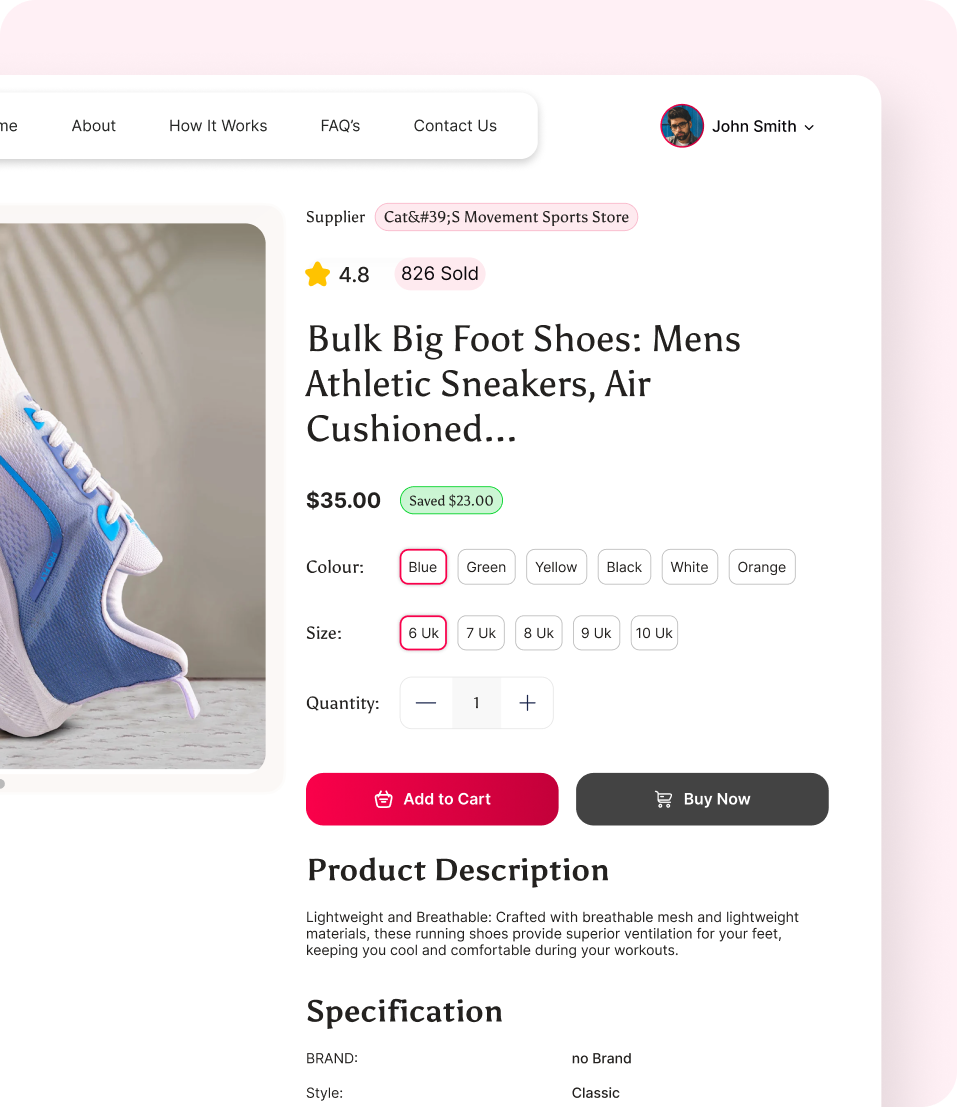The width and height of the screenshot is (957, 1107).
Task: Choose the Green colour option
Action: point(486,567)
